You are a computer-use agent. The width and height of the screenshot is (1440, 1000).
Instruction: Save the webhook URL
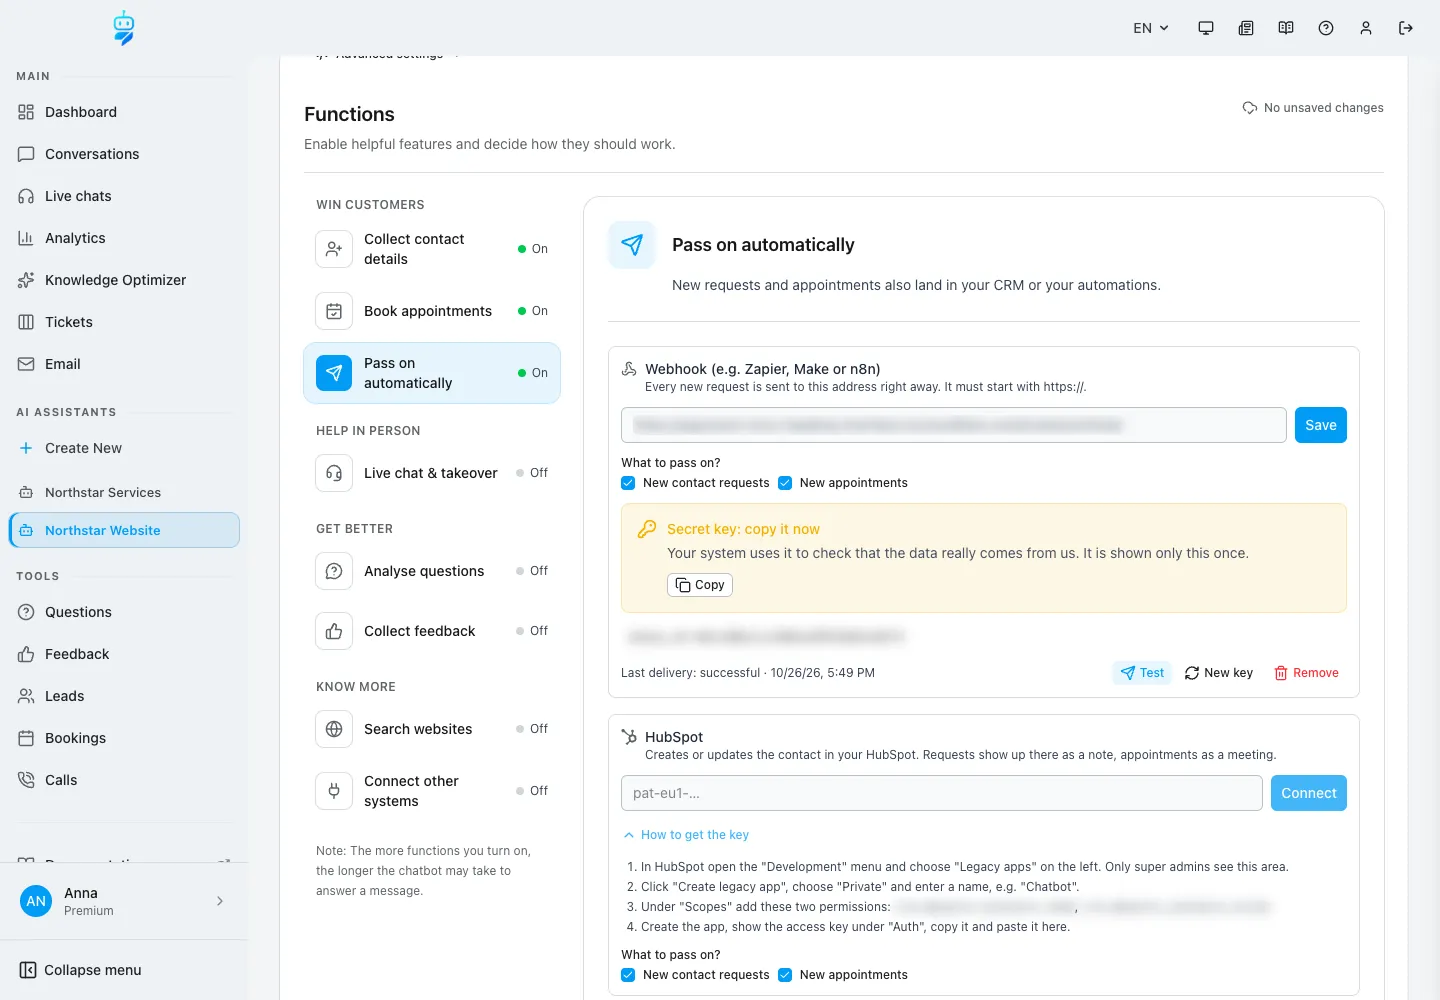(1321, 425)
